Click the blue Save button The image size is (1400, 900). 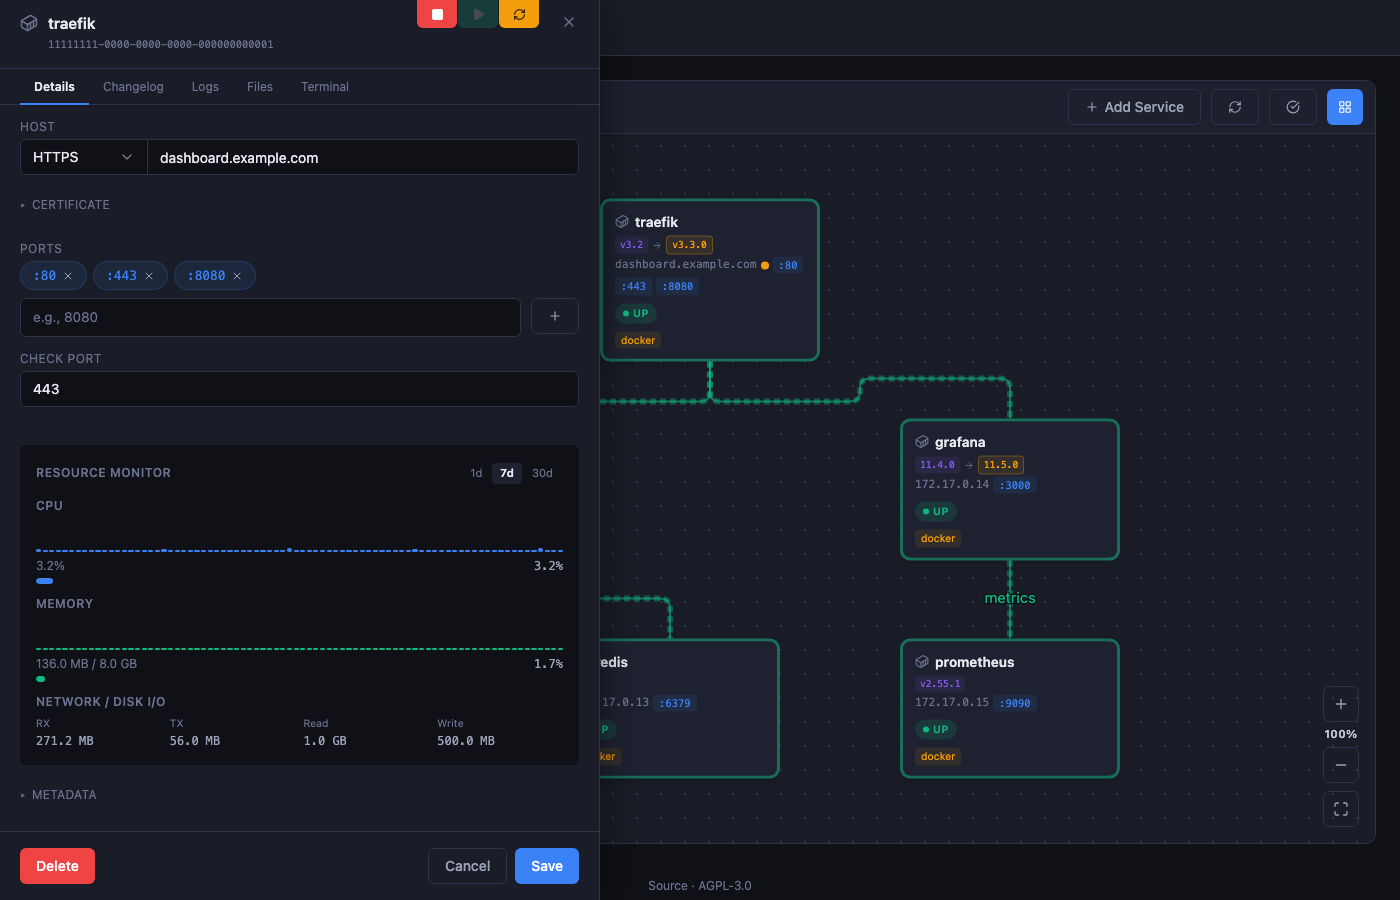tap(547, 866)
